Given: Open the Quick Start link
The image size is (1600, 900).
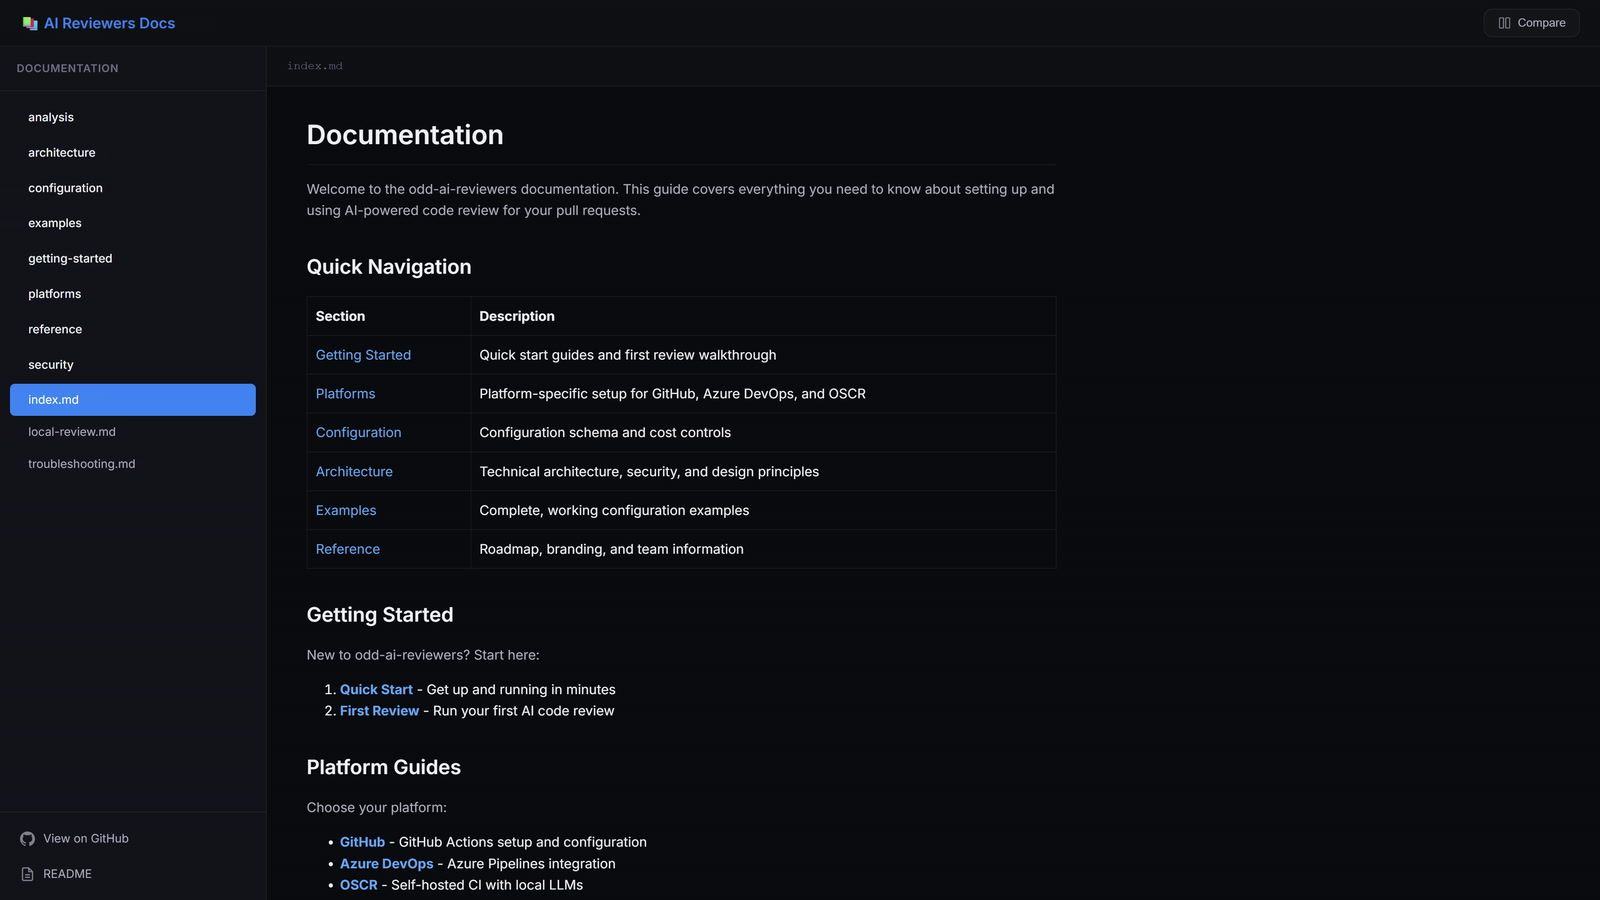Looking at the screenshot, I should click(x=376, y=690).
